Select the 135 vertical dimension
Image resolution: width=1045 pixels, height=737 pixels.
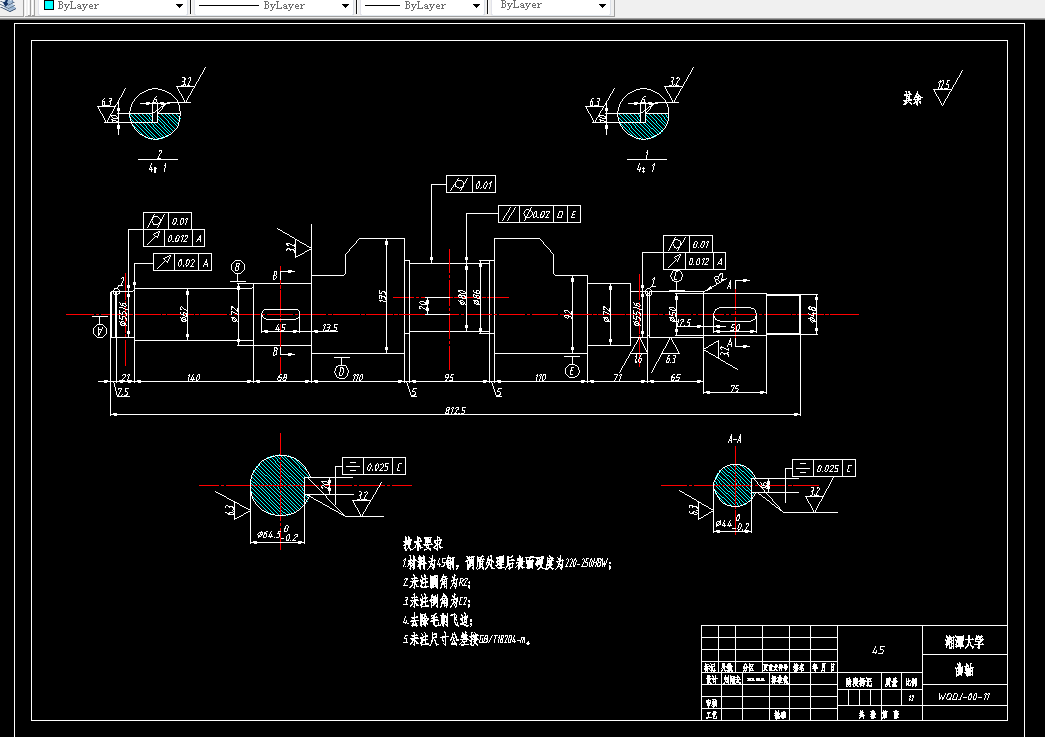(383, 296)
